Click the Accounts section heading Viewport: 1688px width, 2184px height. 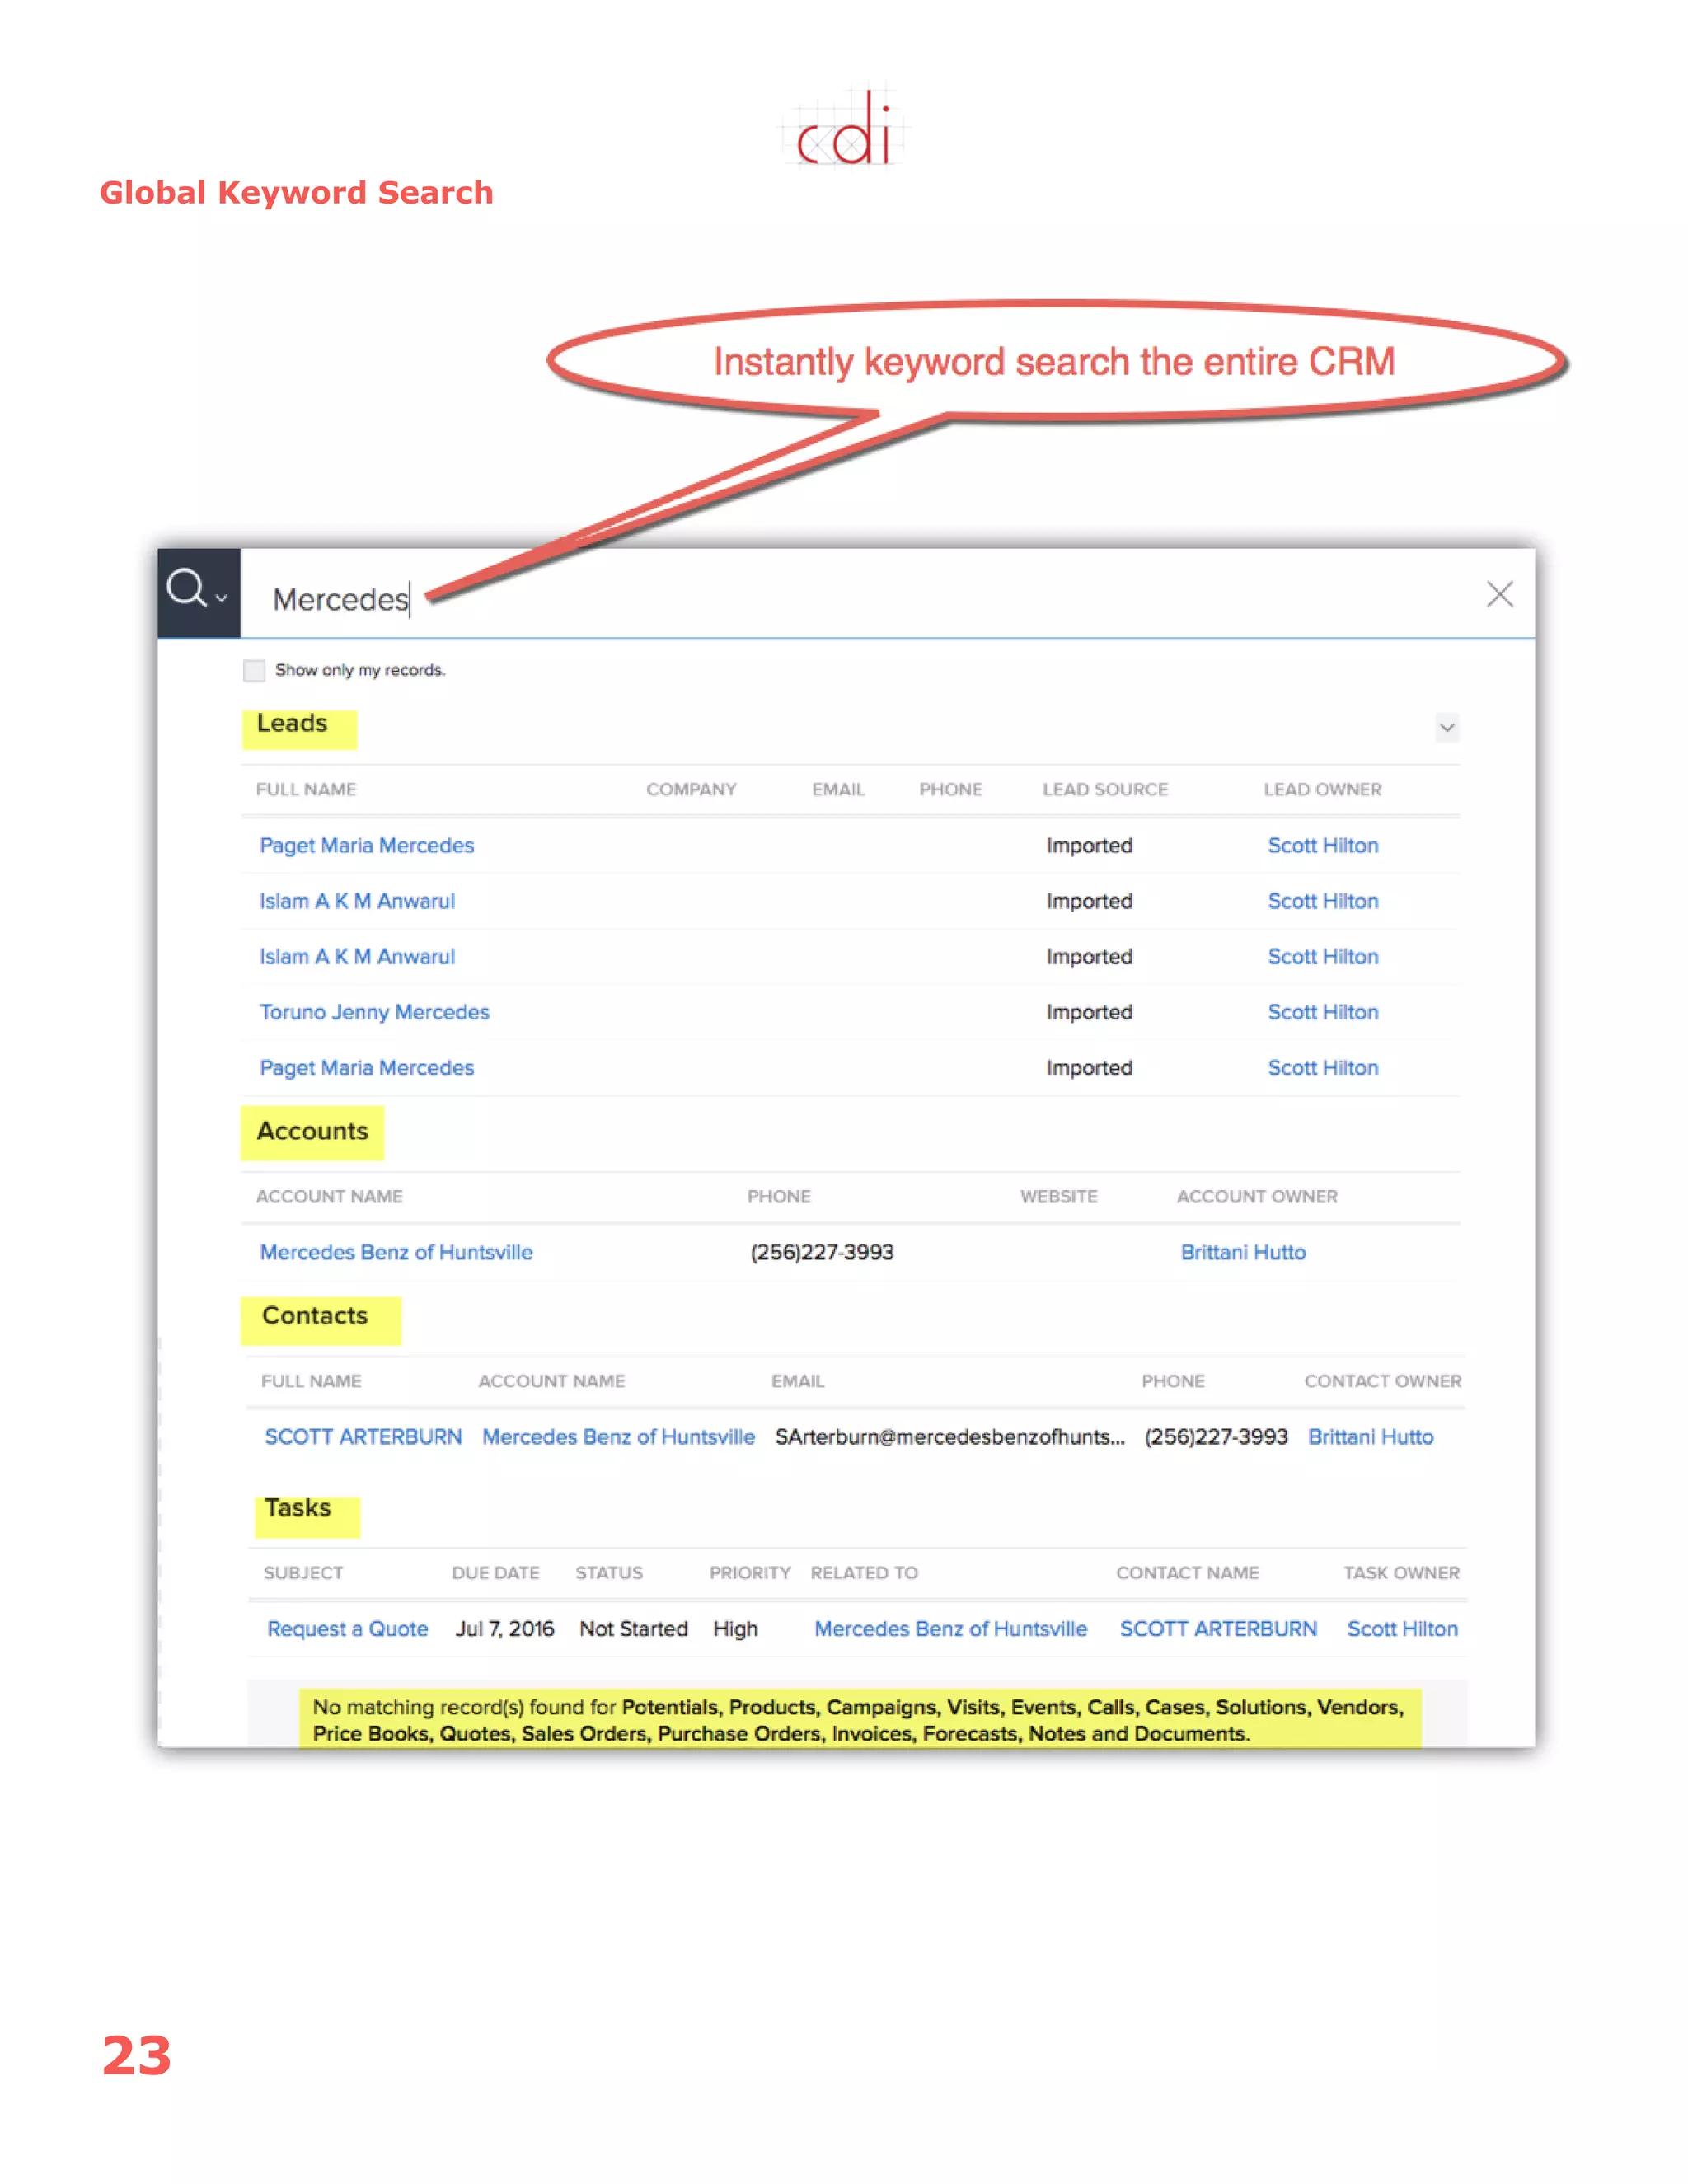click(312, 1131)
